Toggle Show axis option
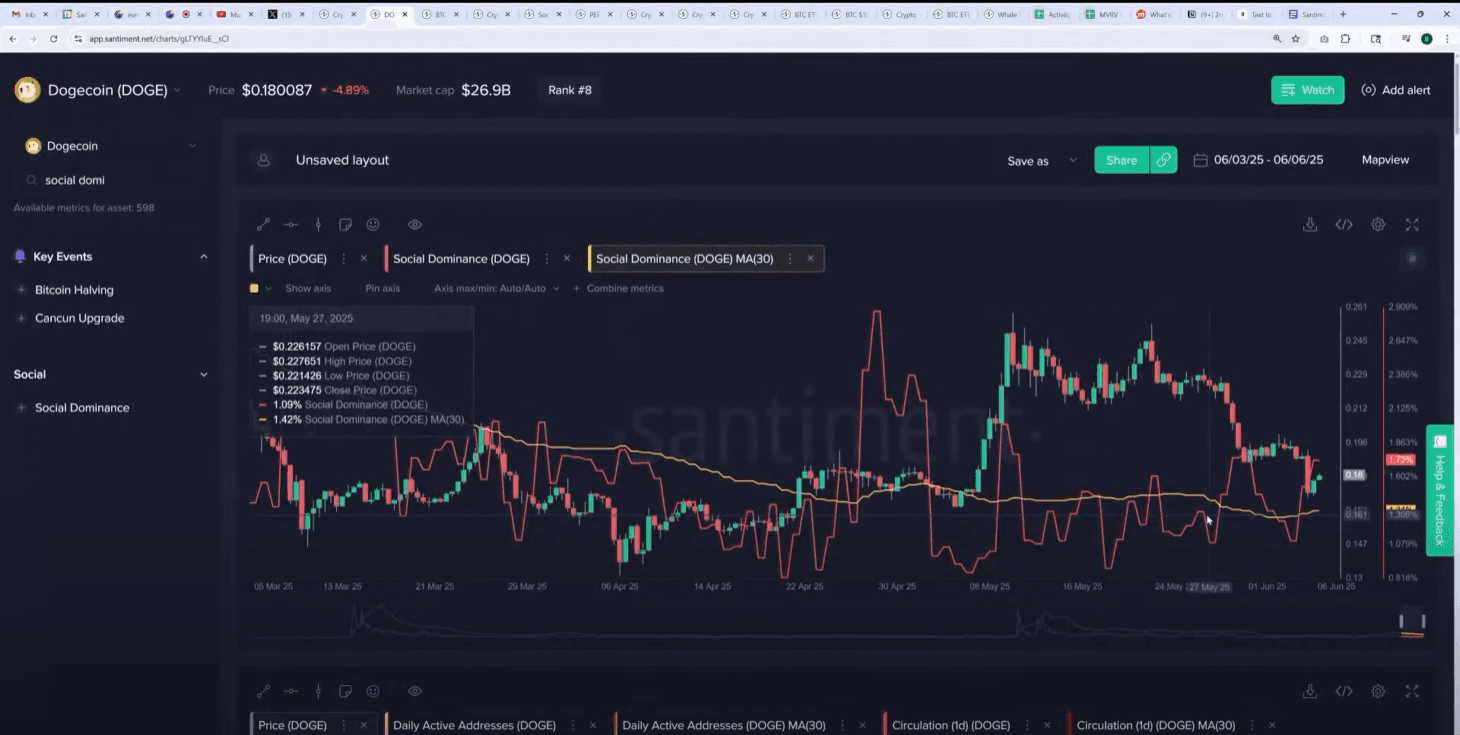1460x735 pixels. (x=308, y=288)
